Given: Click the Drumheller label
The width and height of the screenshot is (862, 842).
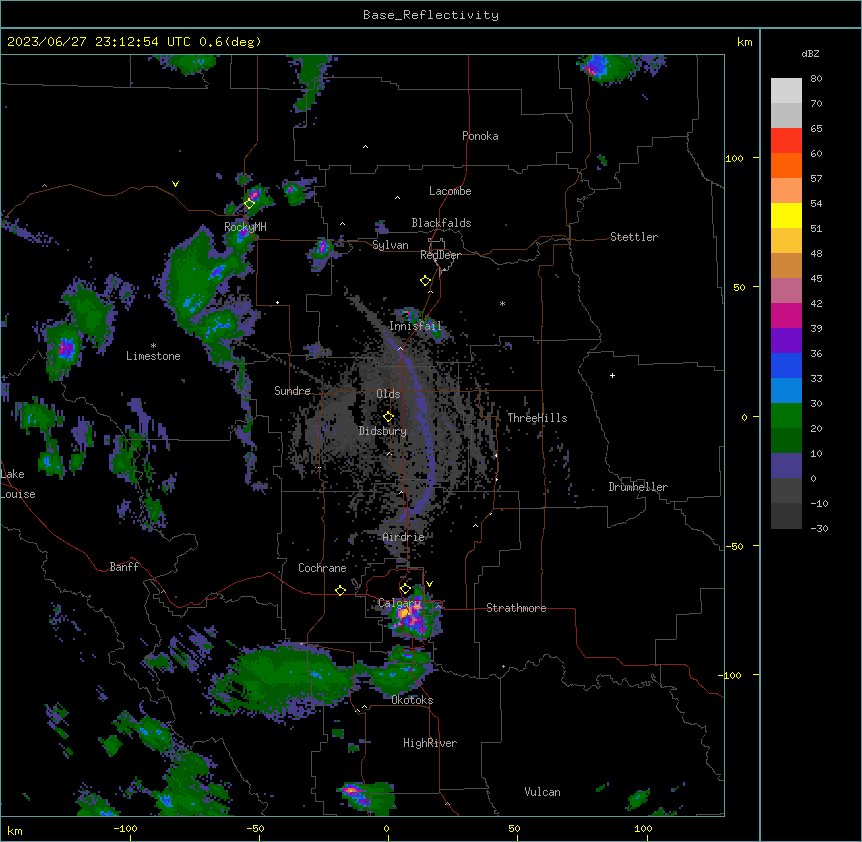Looking at the screenshot, I should point(638,487).
